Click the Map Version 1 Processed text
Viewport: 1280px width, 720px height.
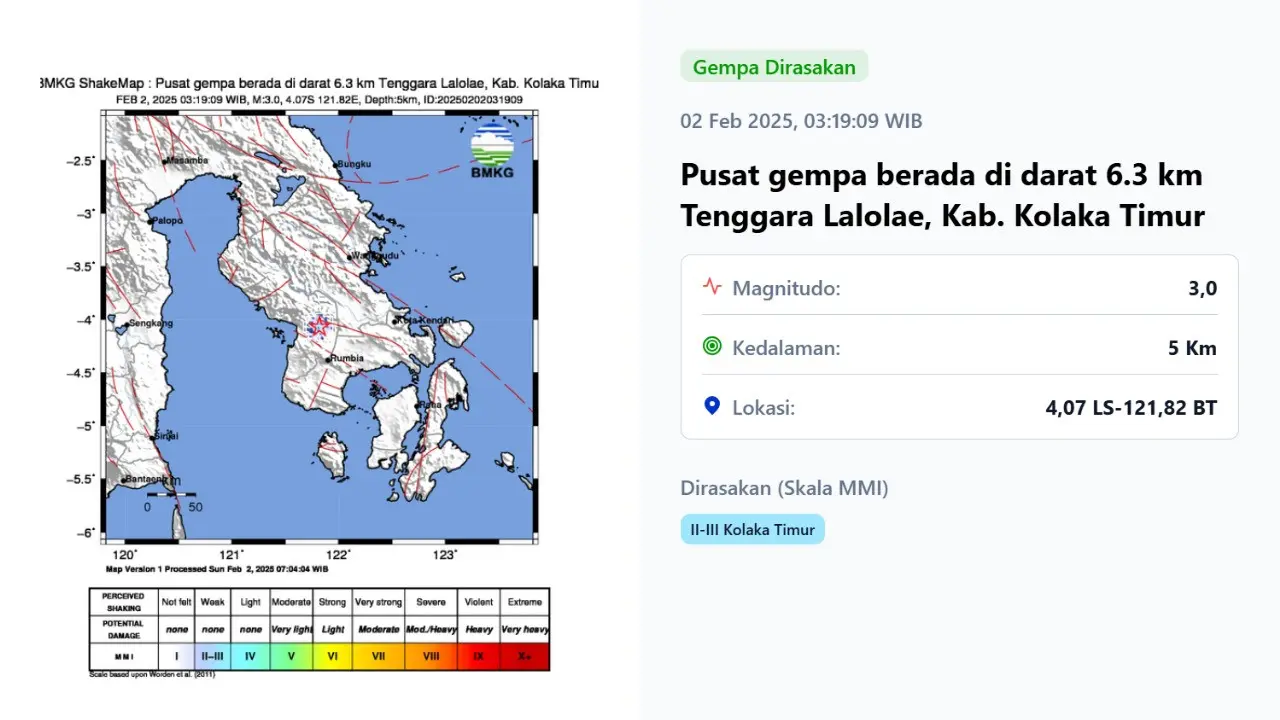[217, 568]
